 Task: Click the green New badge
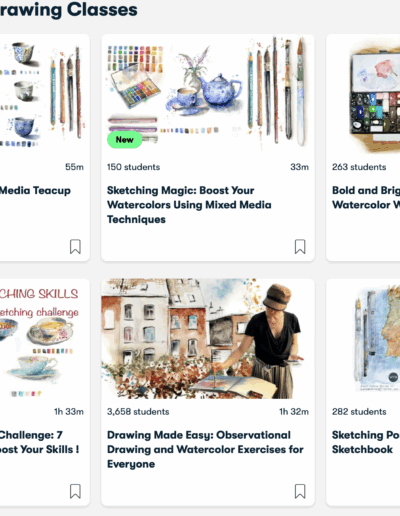124,140
